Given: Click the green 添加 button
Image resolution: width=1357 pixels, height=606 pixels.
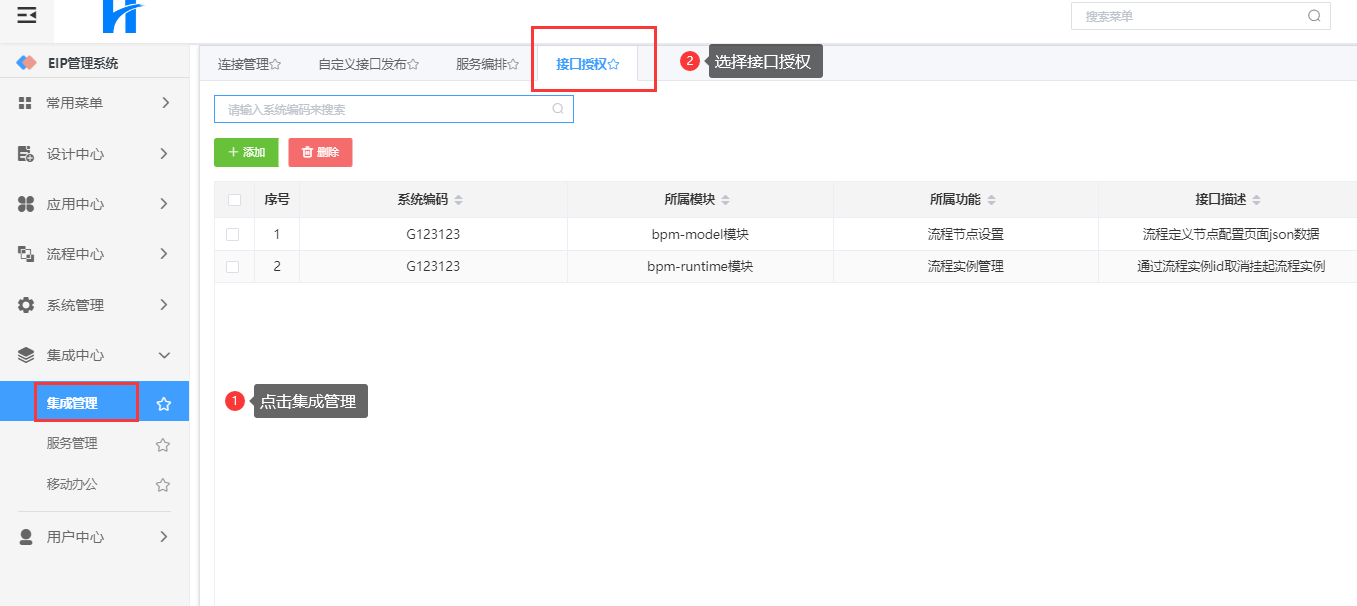Looking at the screenshot, I should [x=246, y=153].
